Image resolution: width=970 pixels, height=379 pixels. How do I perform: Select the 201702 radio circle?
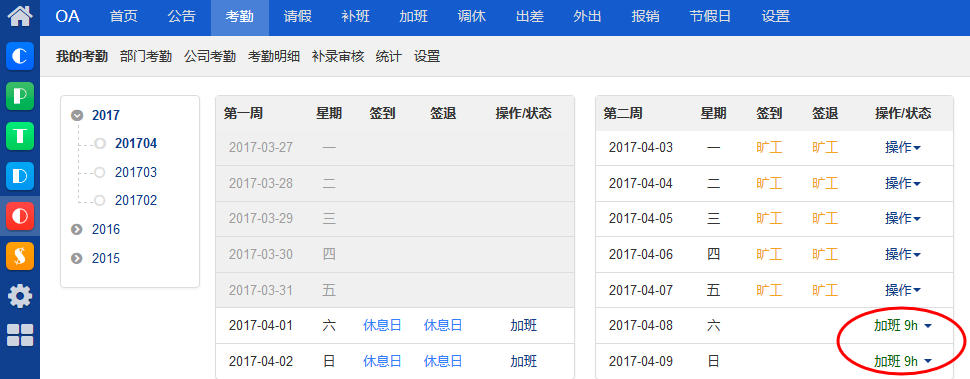[x=100, y=201]
